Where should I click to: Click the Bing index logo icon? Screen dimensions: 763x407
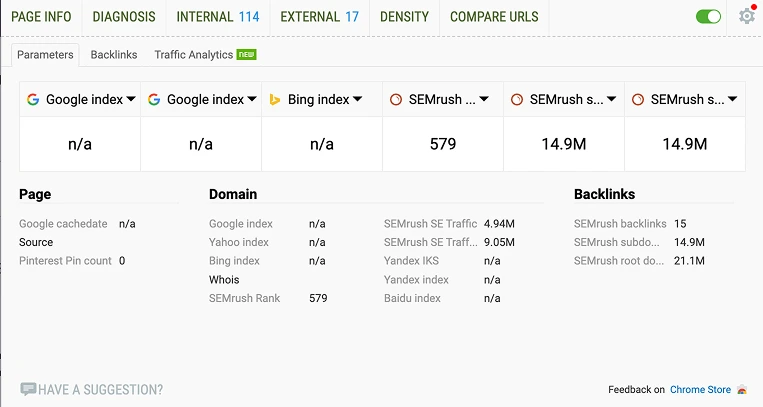tap(274, 100)
